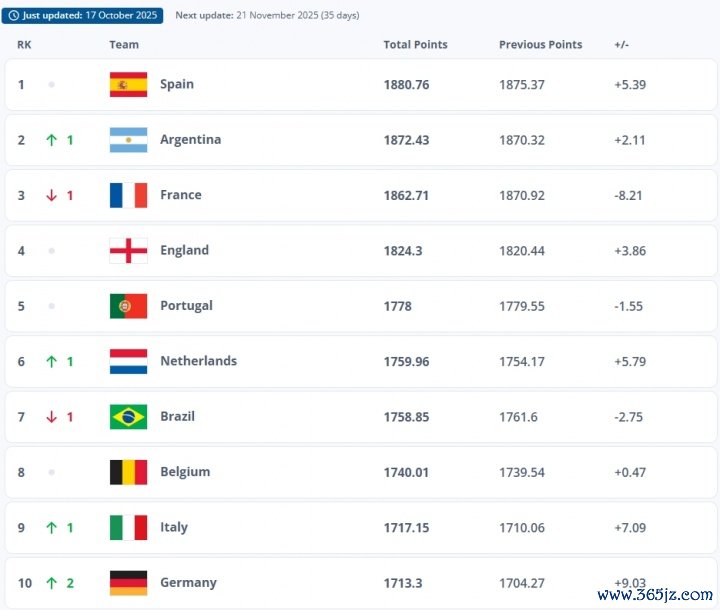Image resolution: width=720 pixels, height=610 pixels.
Task: Click the red down arrow for France
Action: [x=51, y=196]
